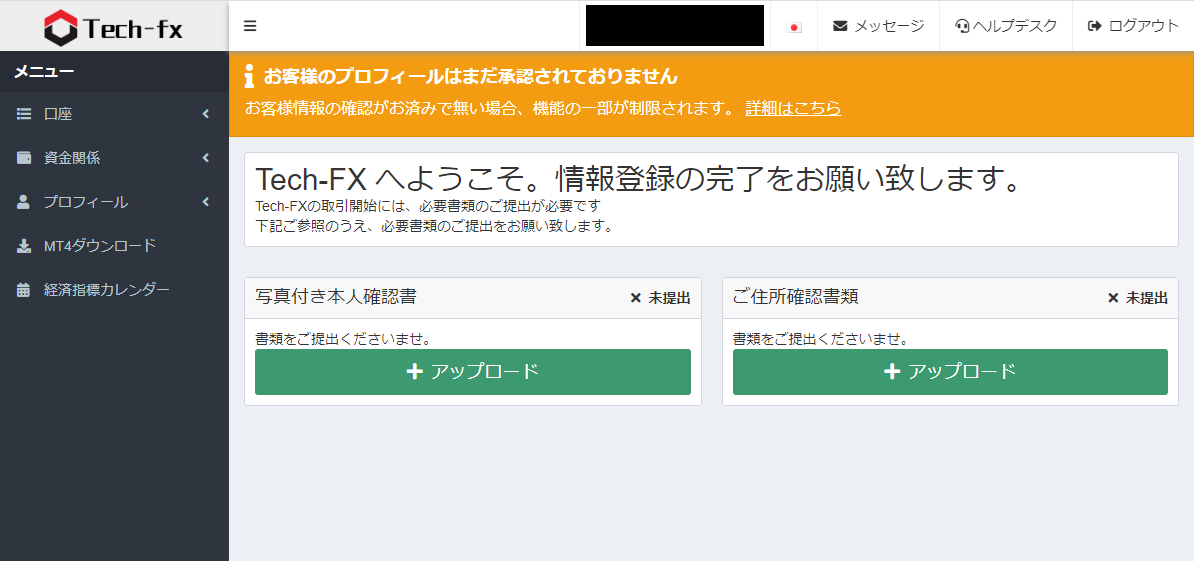Click the envelope icon beside メッセージ
Viewport: 1194px width, 561px height.
840,26
